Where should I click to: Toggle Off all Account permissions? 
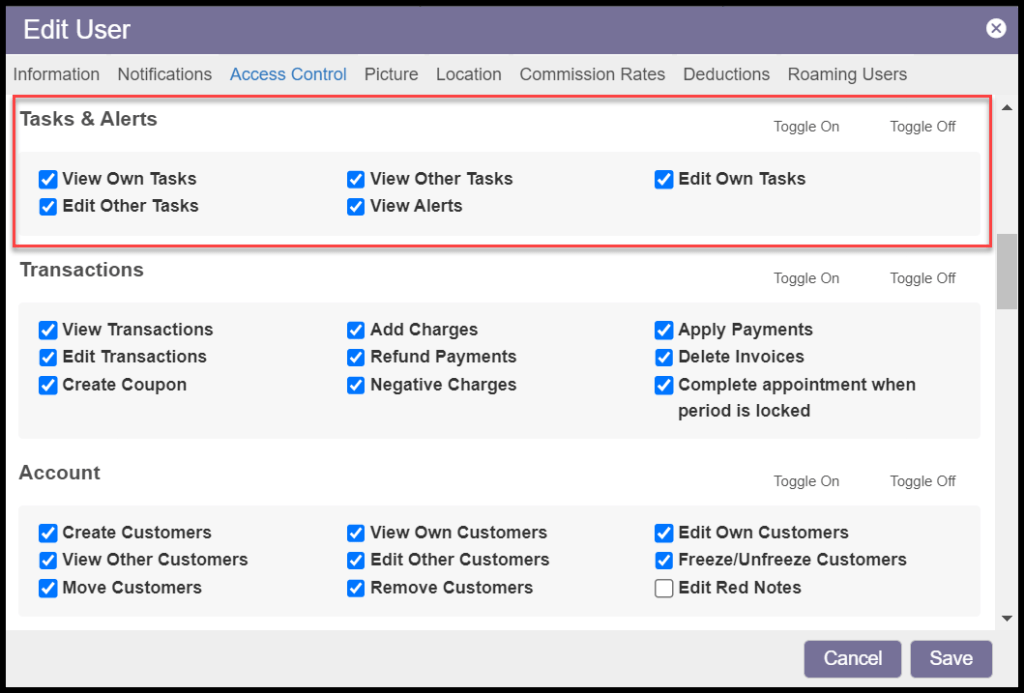pyautogui.click(x=922, y=481)
